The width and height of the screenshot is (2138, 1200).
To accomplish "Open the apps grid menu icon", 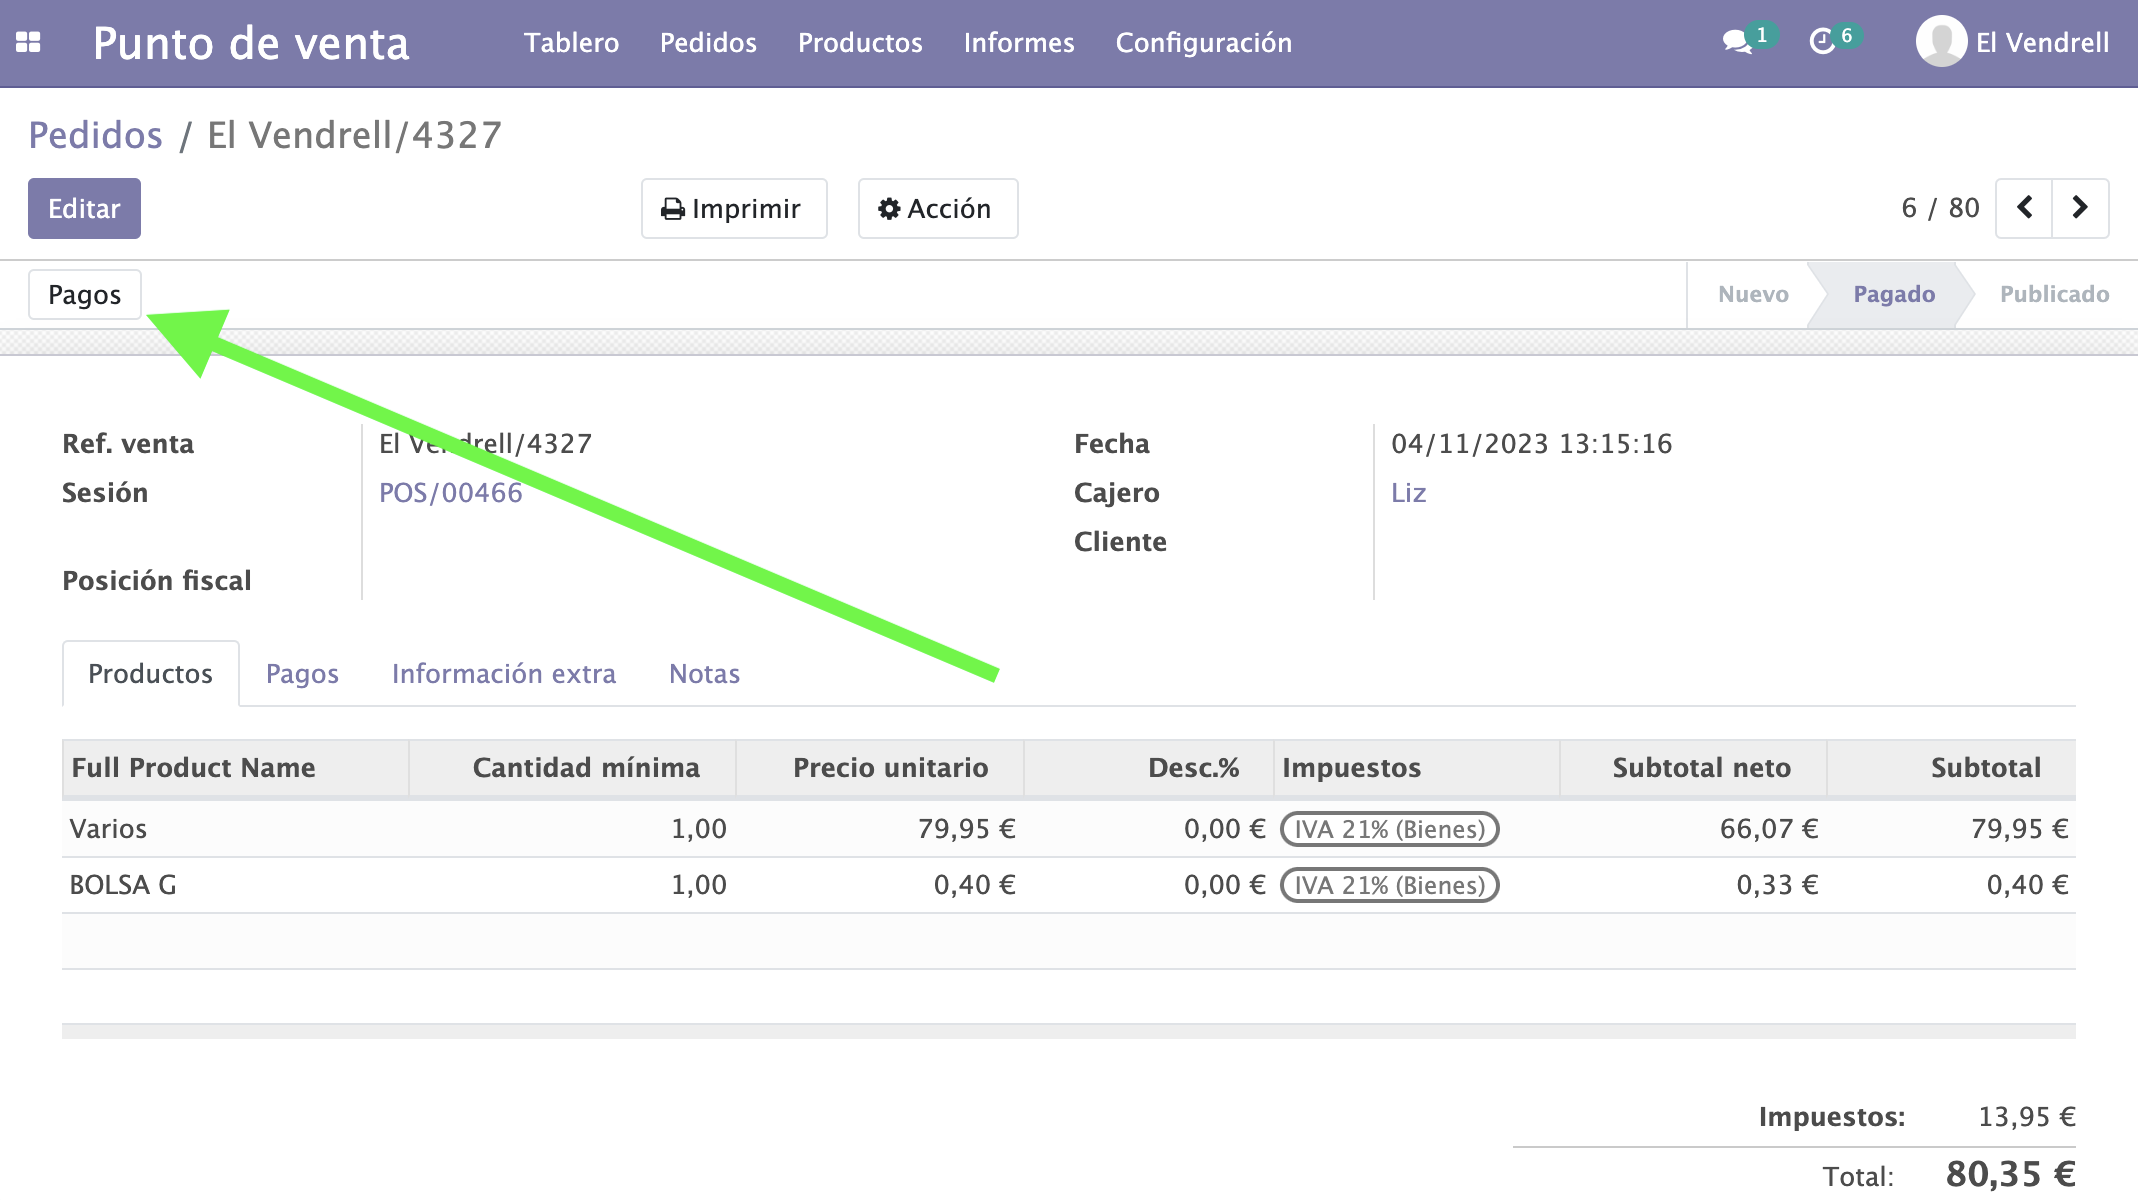I will coord(28,42).
